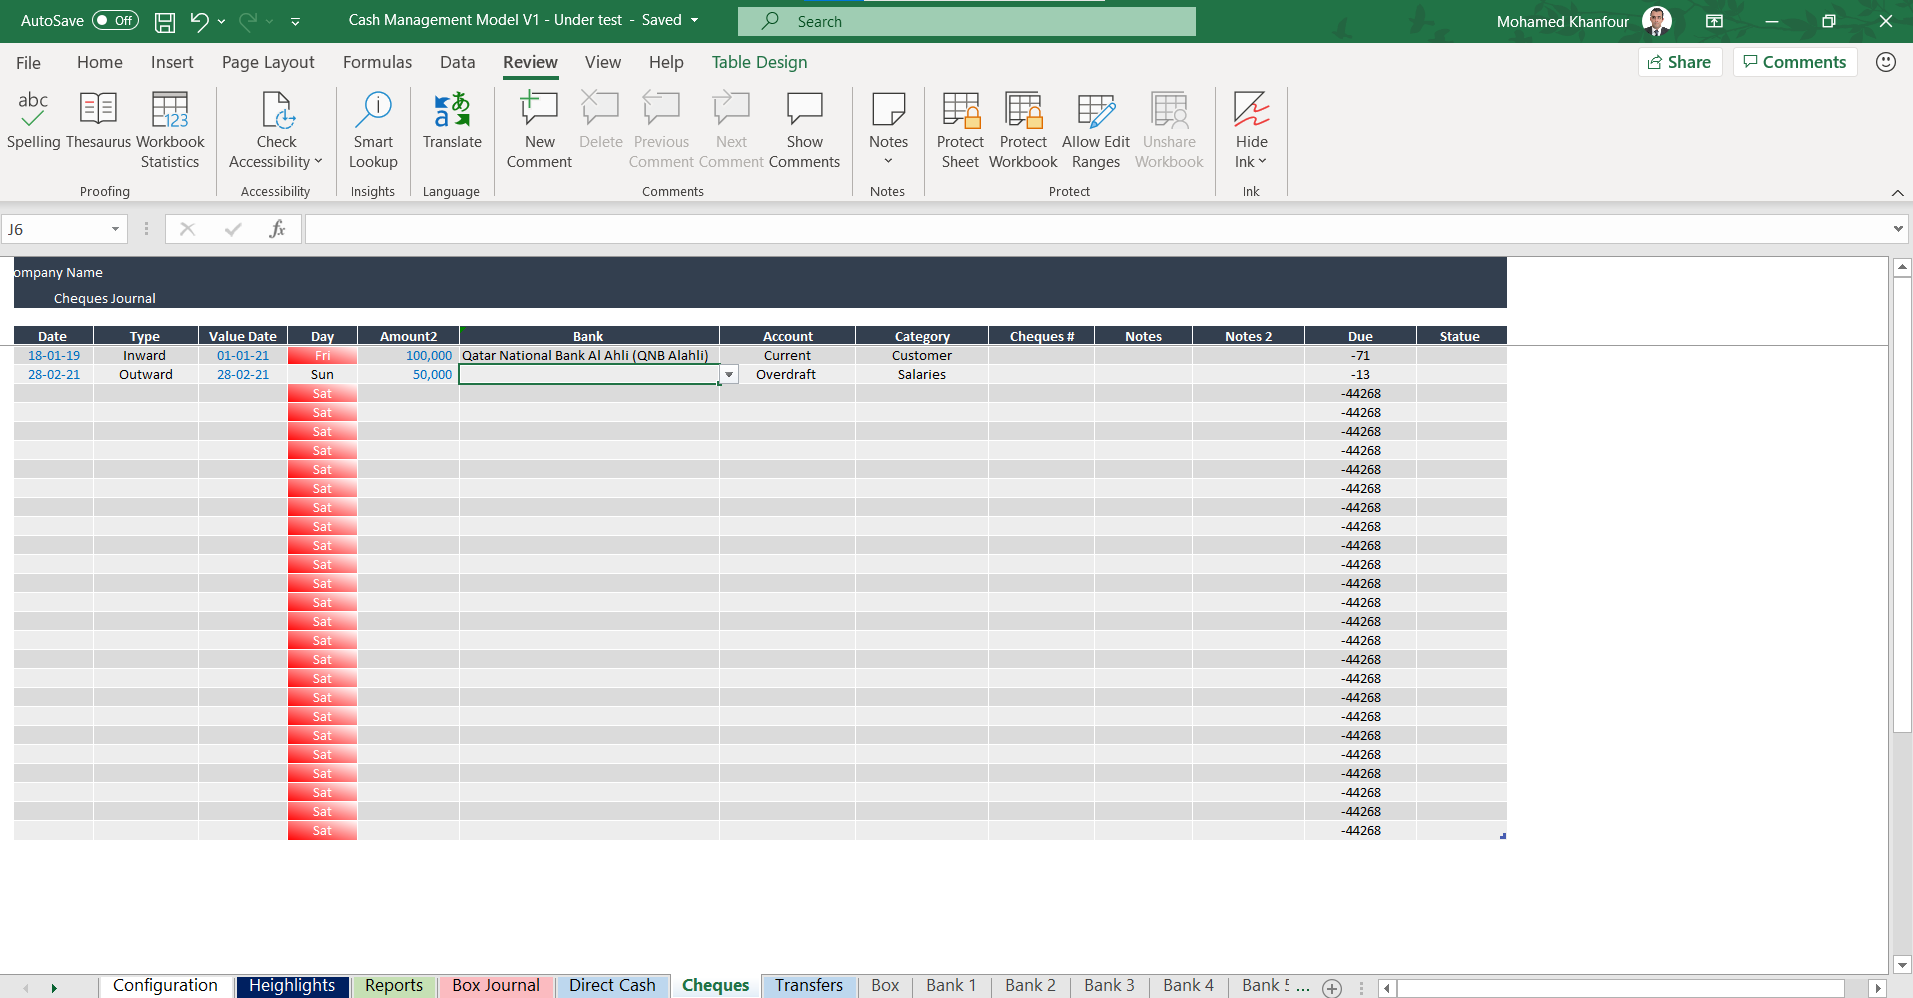1913x998 pixels.
Task: Click the horizontal scrollbar right arrow
Action: pos(1877,988)
